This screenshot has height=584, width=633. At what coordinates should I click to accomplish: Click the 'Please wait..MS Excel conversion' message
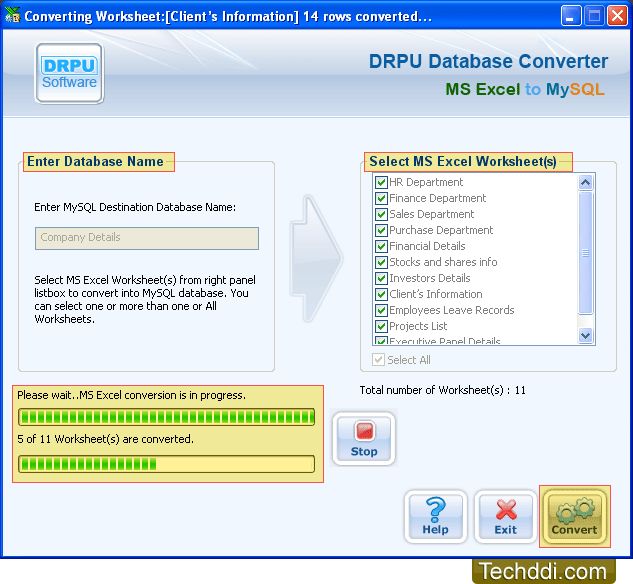click(x=131, y=395)
